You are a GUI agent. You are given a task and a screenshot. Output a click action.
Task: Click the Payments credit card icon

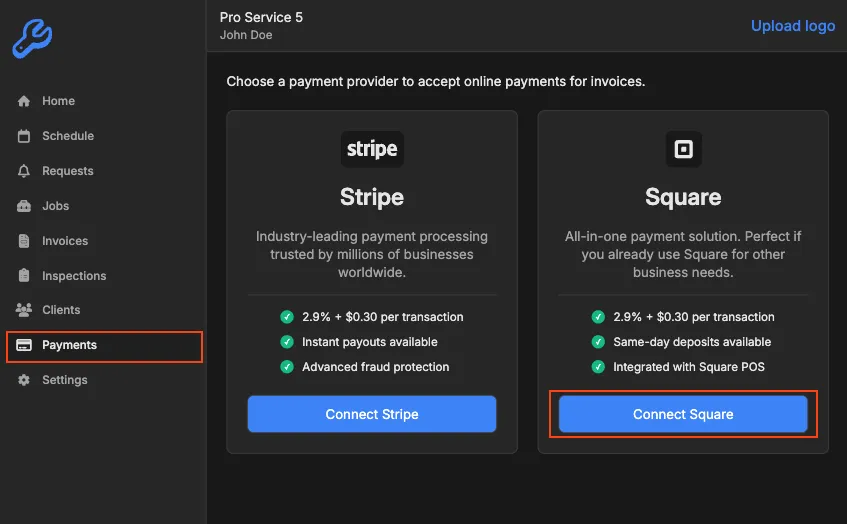[24, 345]
